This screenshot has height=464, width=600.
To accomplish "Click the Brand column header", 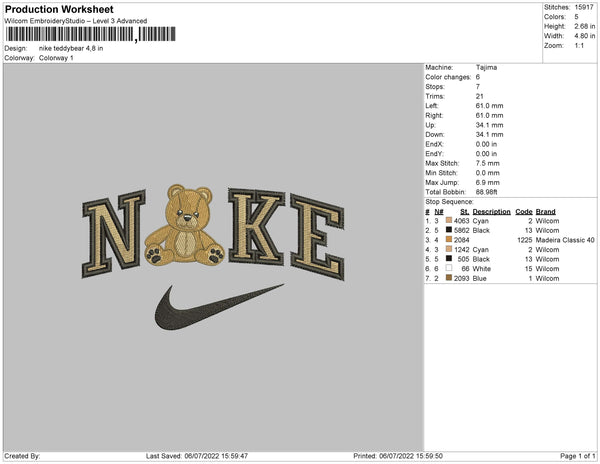I will [x=545, y=212].
